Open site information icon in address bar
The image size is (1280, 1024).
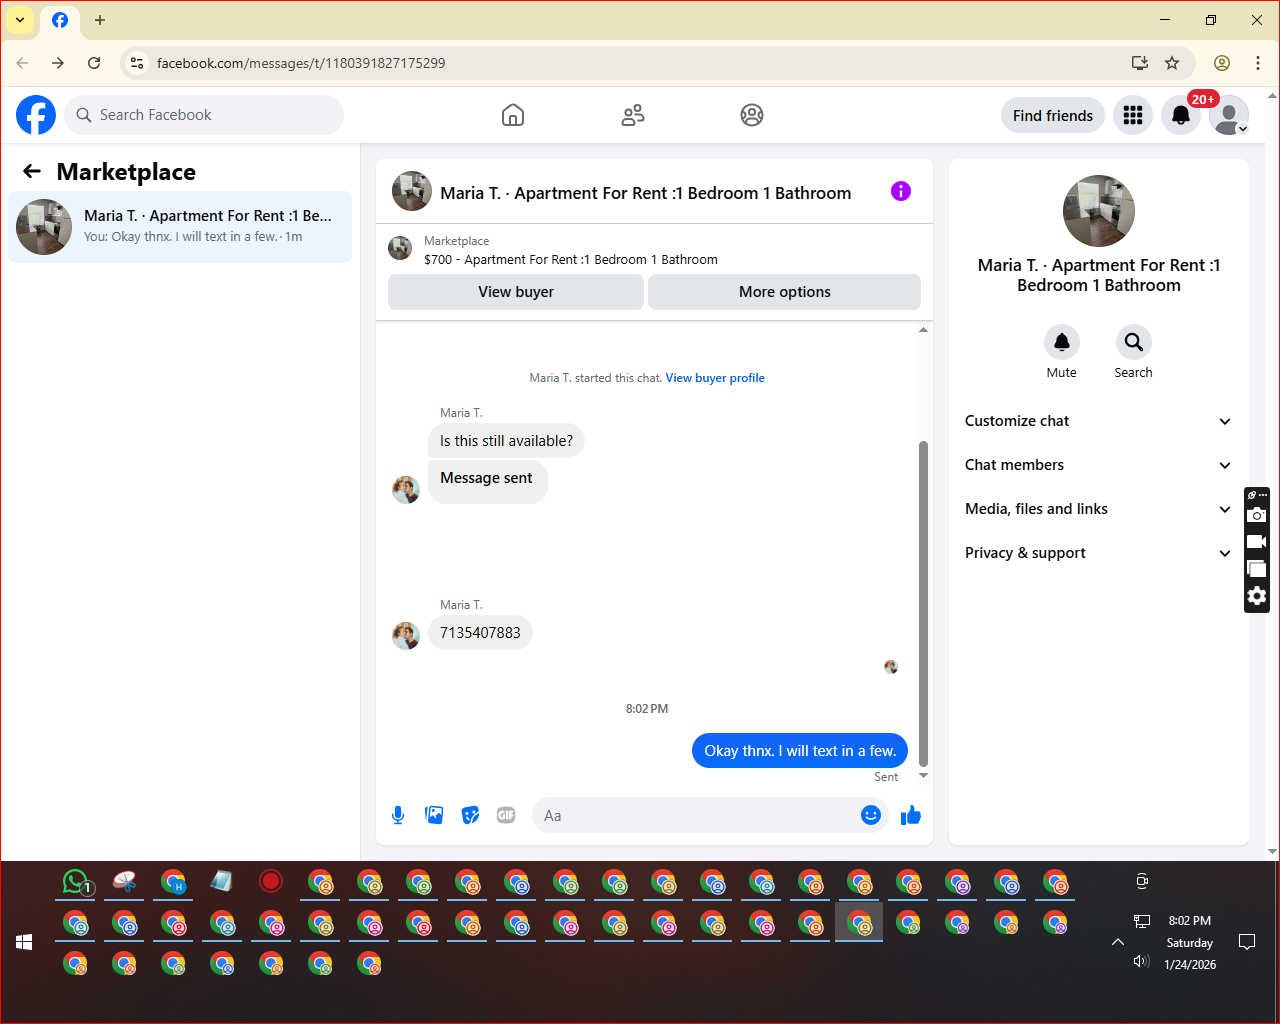point(138,63)
